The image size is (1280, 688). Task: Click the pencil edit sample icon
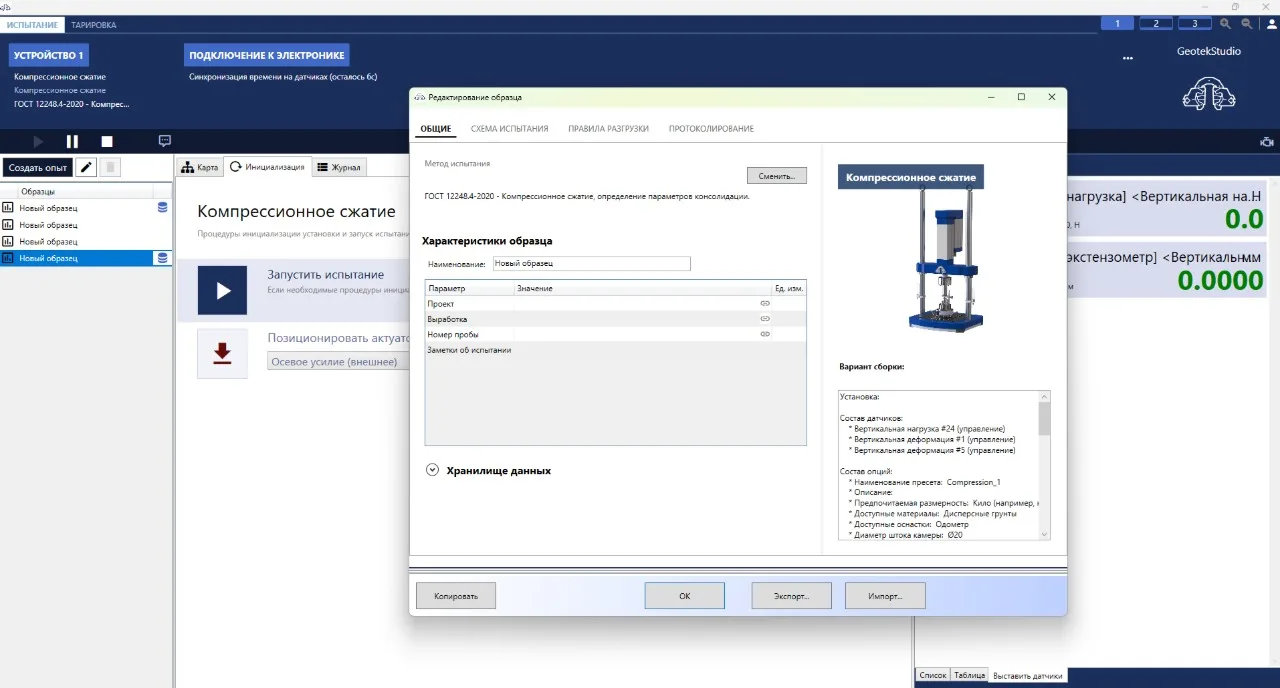point(86,167)
